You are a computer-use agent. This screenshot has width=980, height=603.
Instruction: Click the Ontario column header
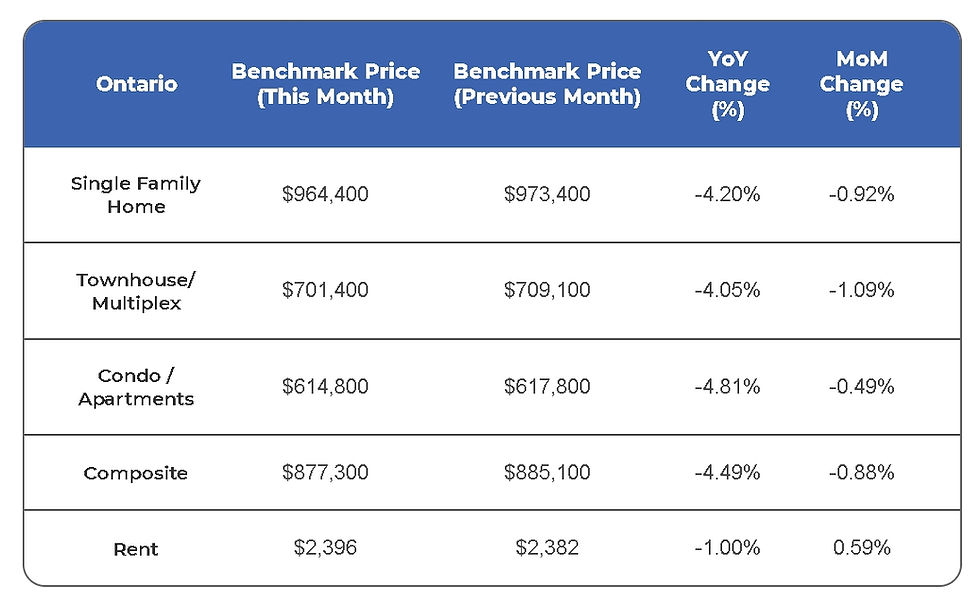(x=136, y=84)
